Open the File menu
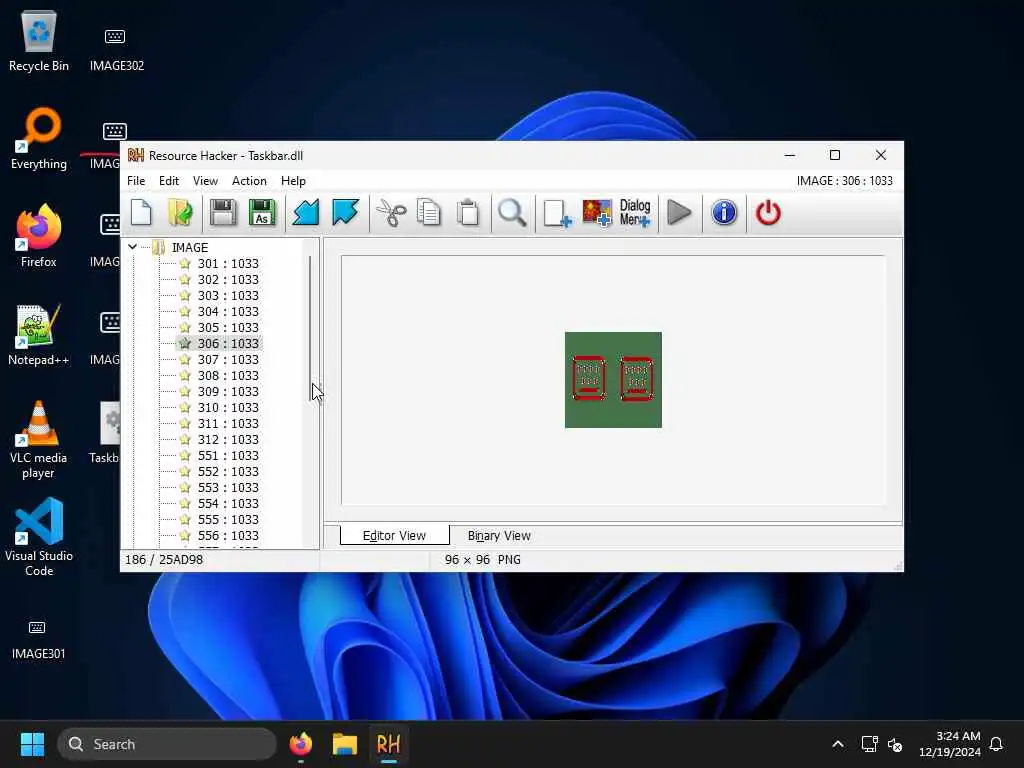1024x768 pixels. [x=136, y=181]
